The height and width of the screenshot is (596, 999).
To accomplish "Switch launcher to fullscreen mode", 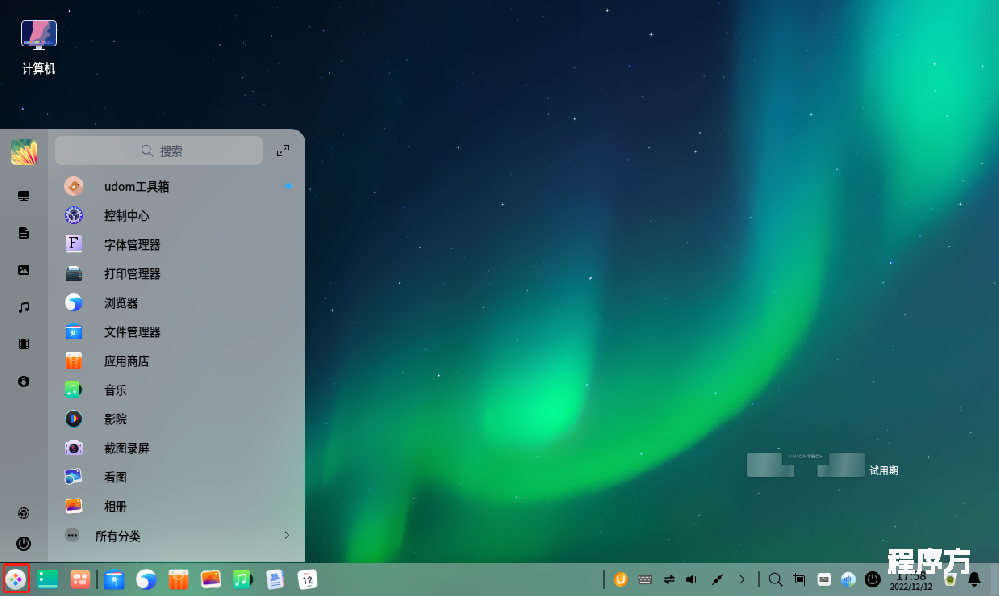I will [x=283, y=150].
